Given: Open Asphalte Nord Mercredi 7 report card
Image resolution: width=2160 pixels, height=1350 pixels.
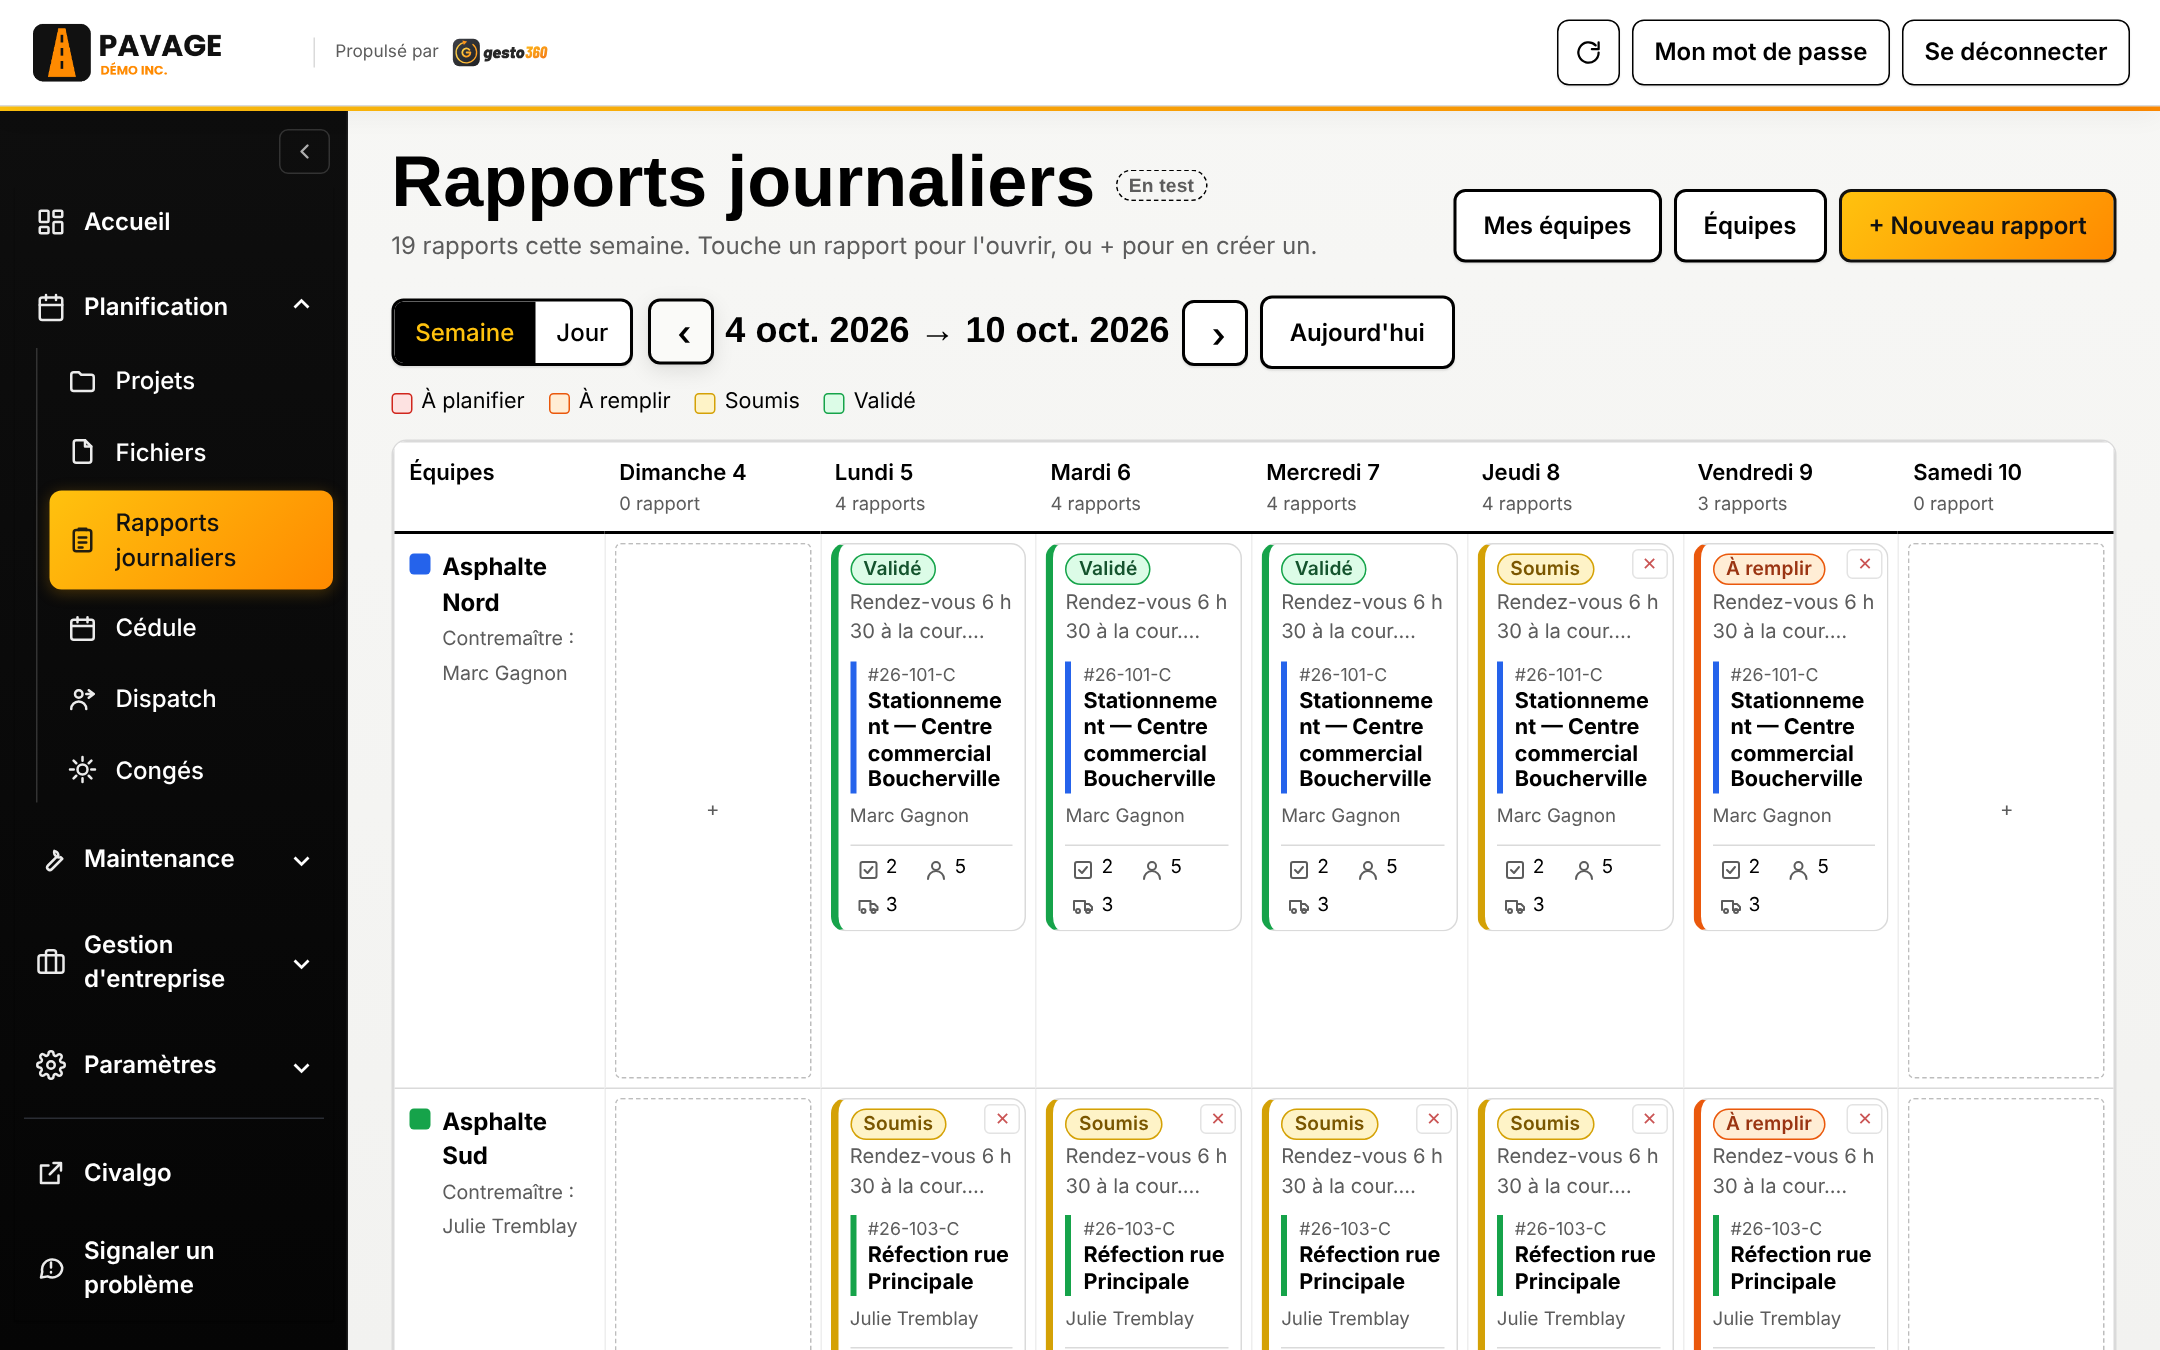Looking at the screenshot, I should coord(1360,737).
